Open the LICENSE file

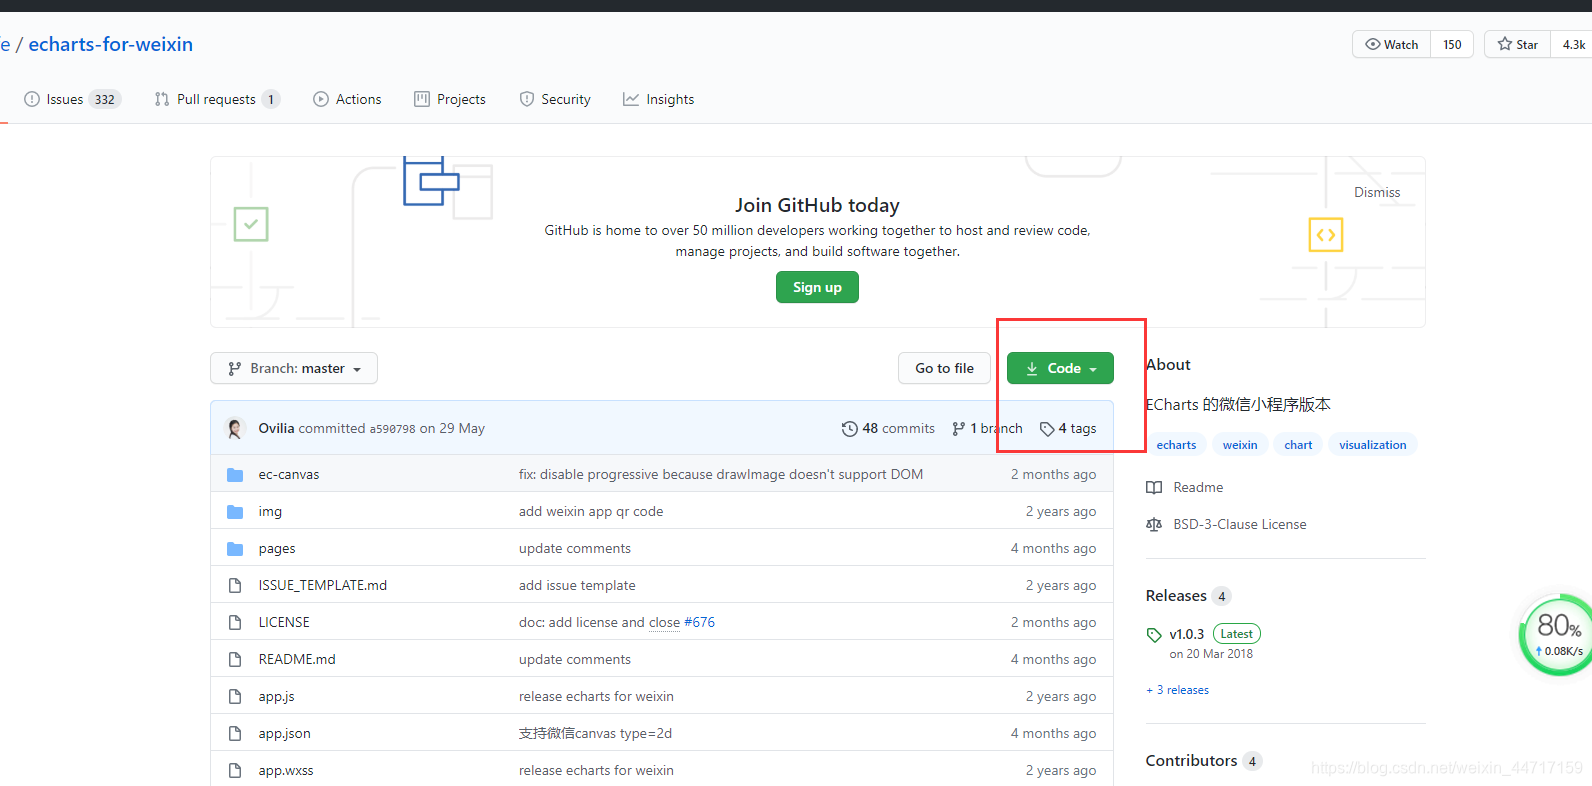coord(284,622)
